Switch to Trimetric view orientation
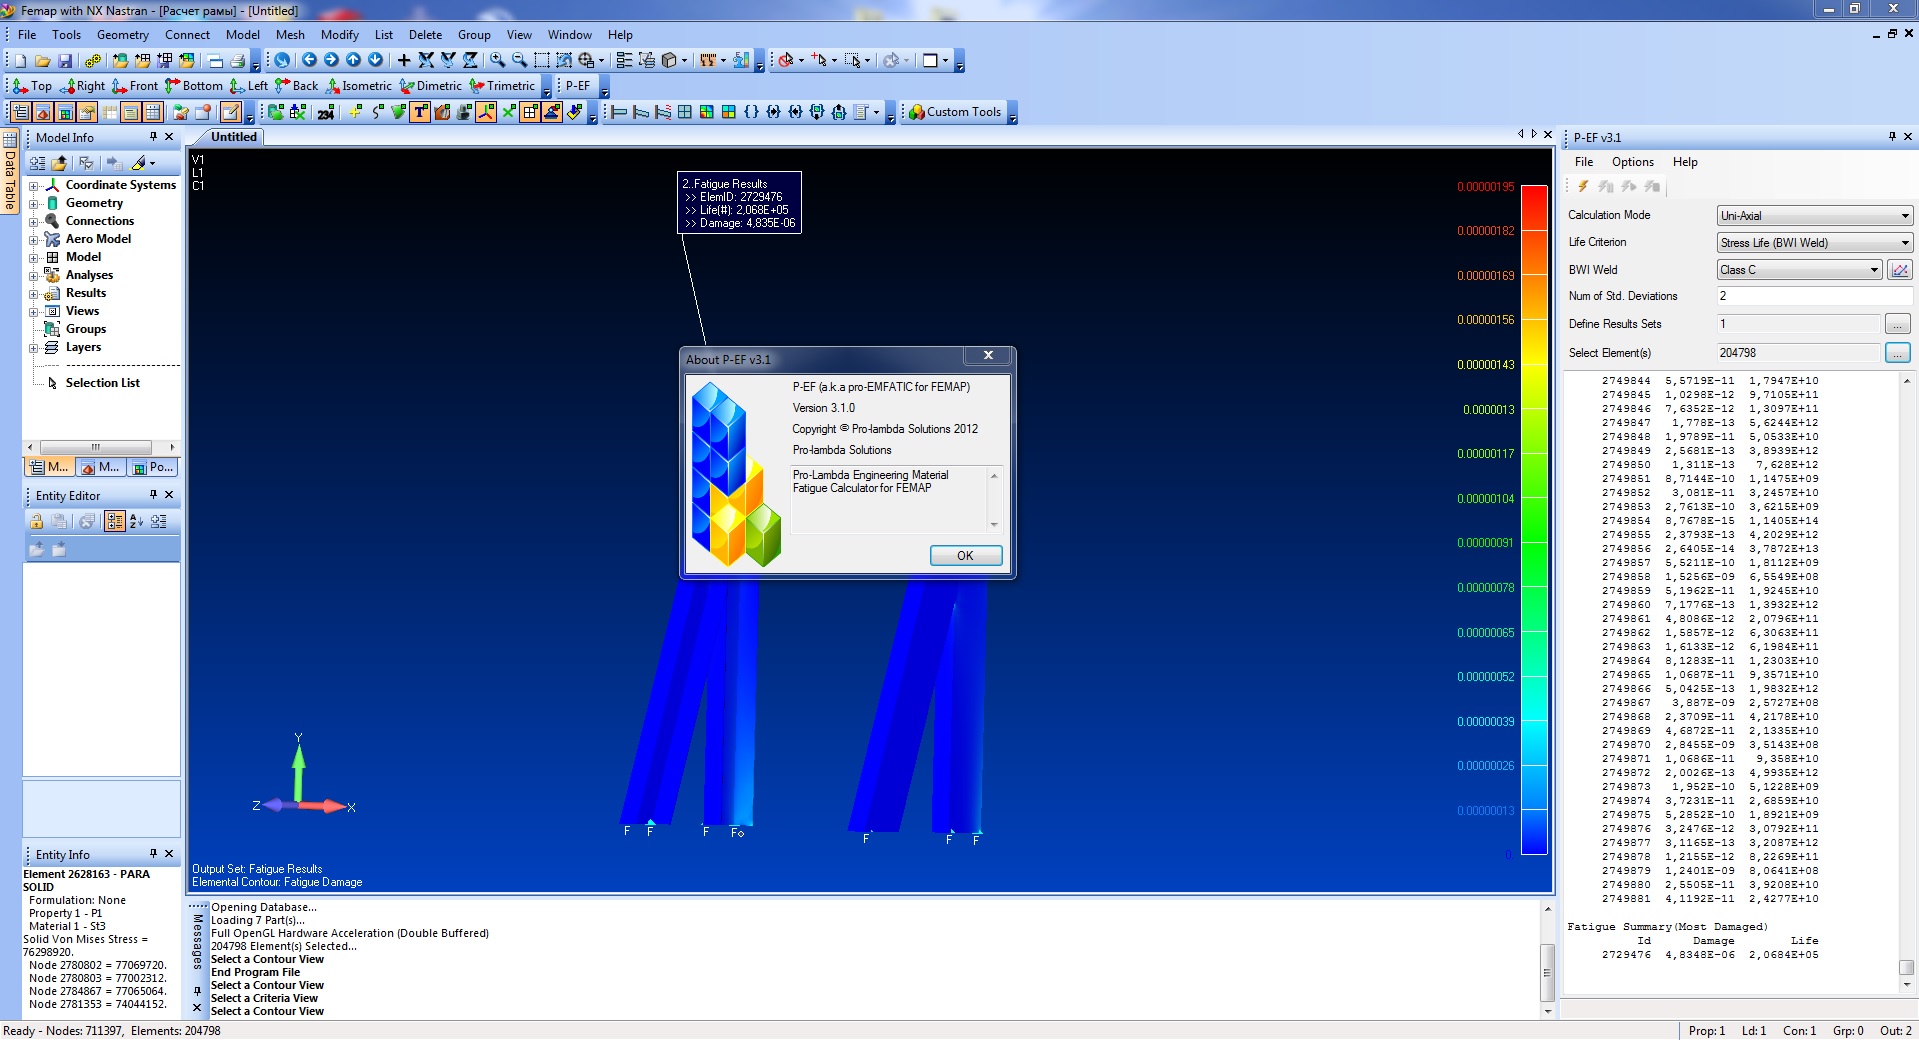Viewport: 1919px width, 1040px height. (502, 86)
